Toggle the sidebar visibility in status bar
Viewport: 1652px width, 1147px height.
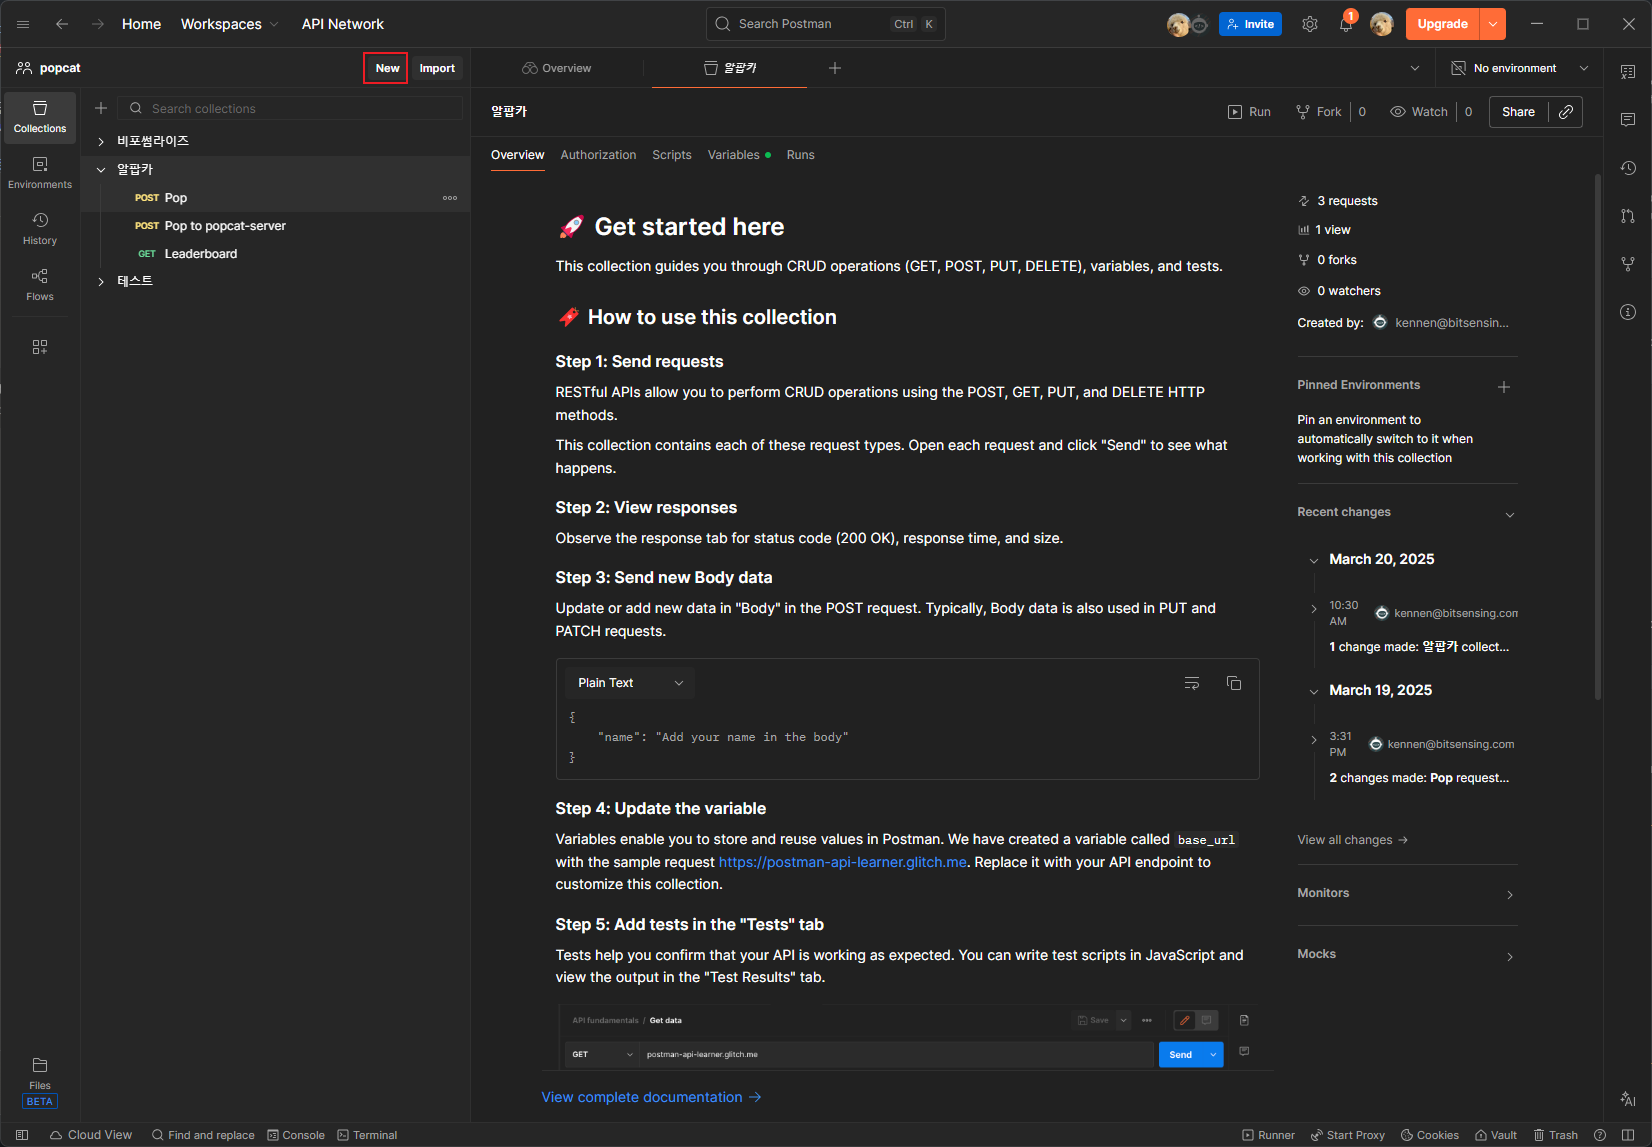click(x=22, y=1135)
